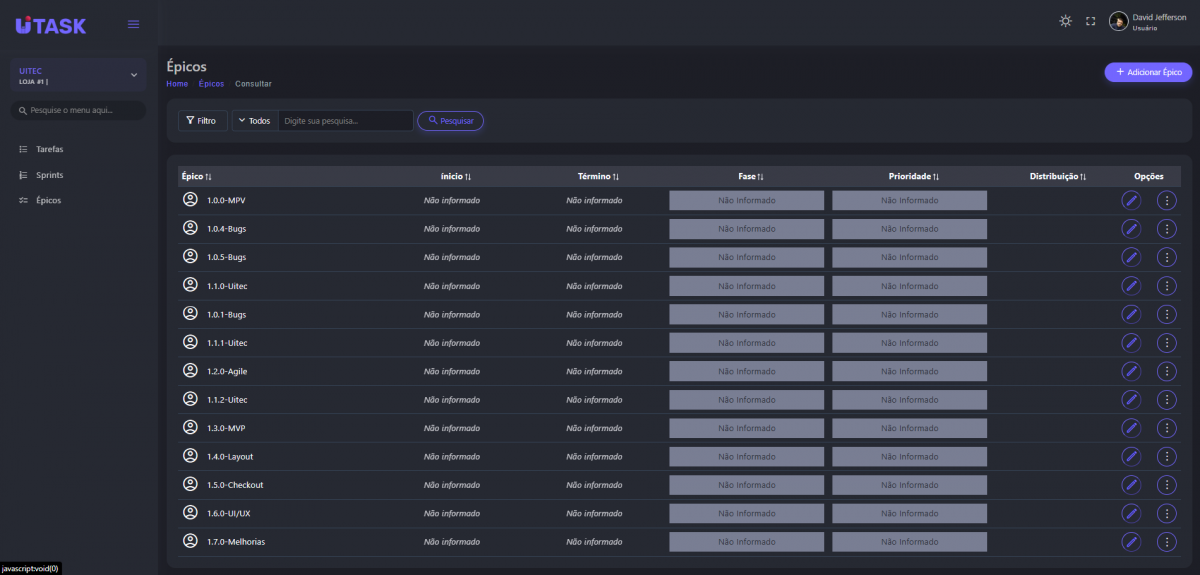
Task: Toggle the light/dark theme sun icon
Action: coord(1065,21)
